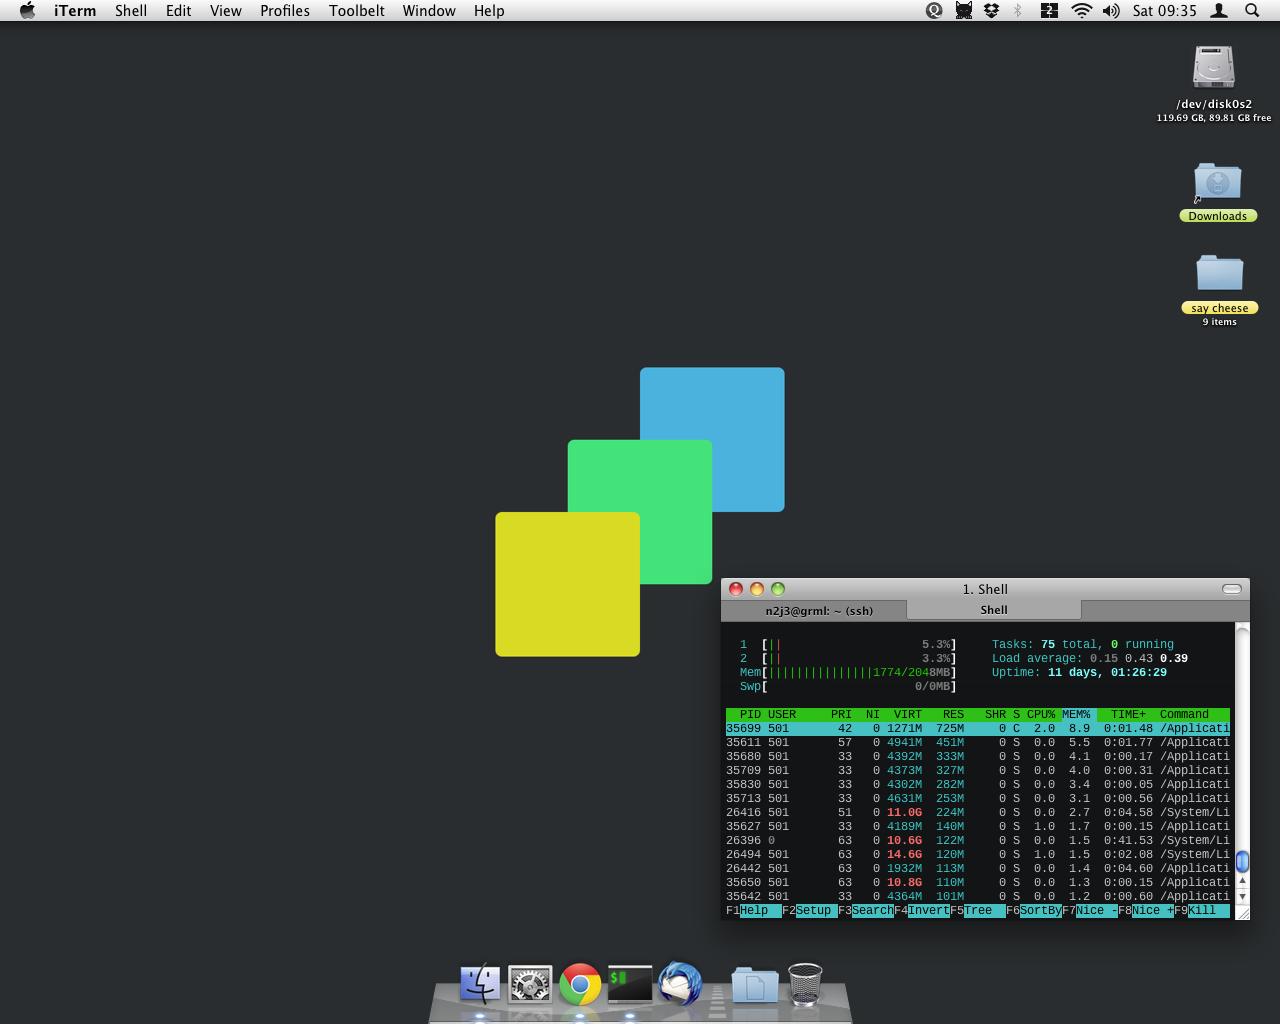Image resolution: width=1280 pixels, height=1024 pixels.
Task: Open the Dropbox menu bar icon
Action: click(991, 10)
